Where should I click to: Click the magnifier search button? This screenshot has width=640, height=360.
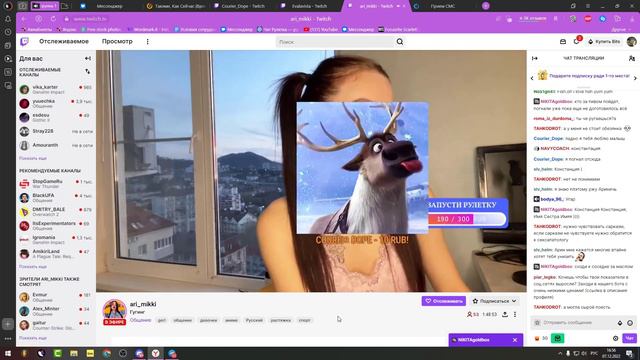pos(400,42)
